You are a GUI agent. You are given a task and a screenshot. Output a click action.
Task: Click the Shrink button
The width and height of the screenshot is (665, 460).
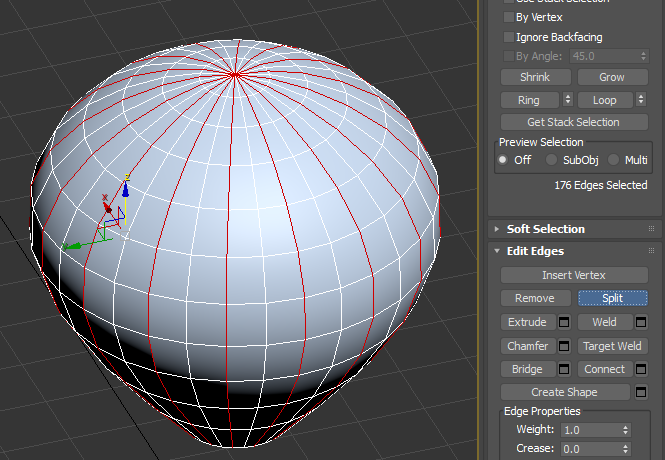click(536, 77)
